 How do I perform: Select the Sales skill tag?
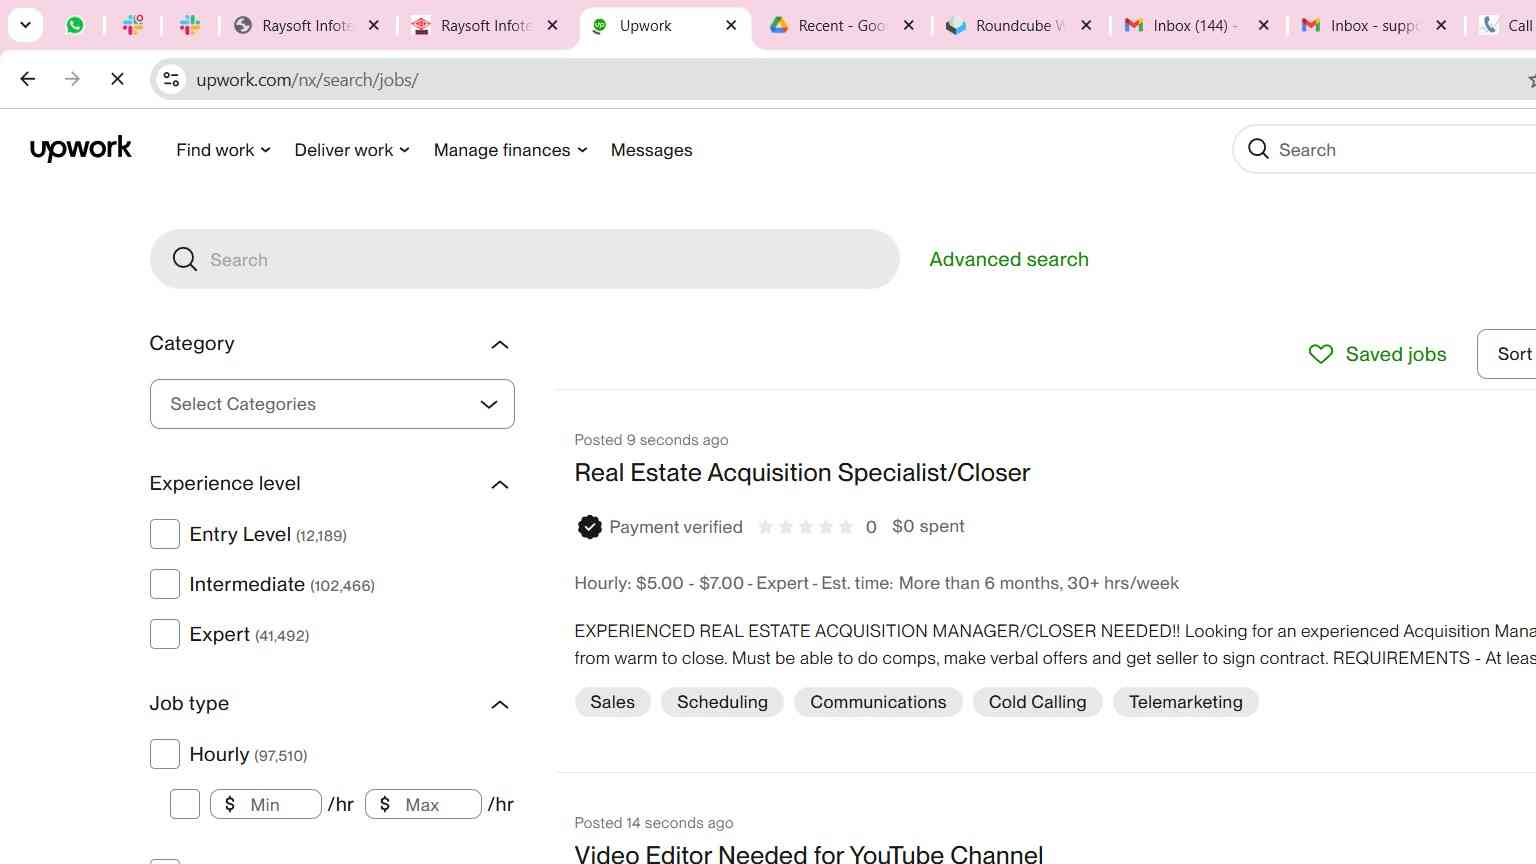[x=612, y=702]
